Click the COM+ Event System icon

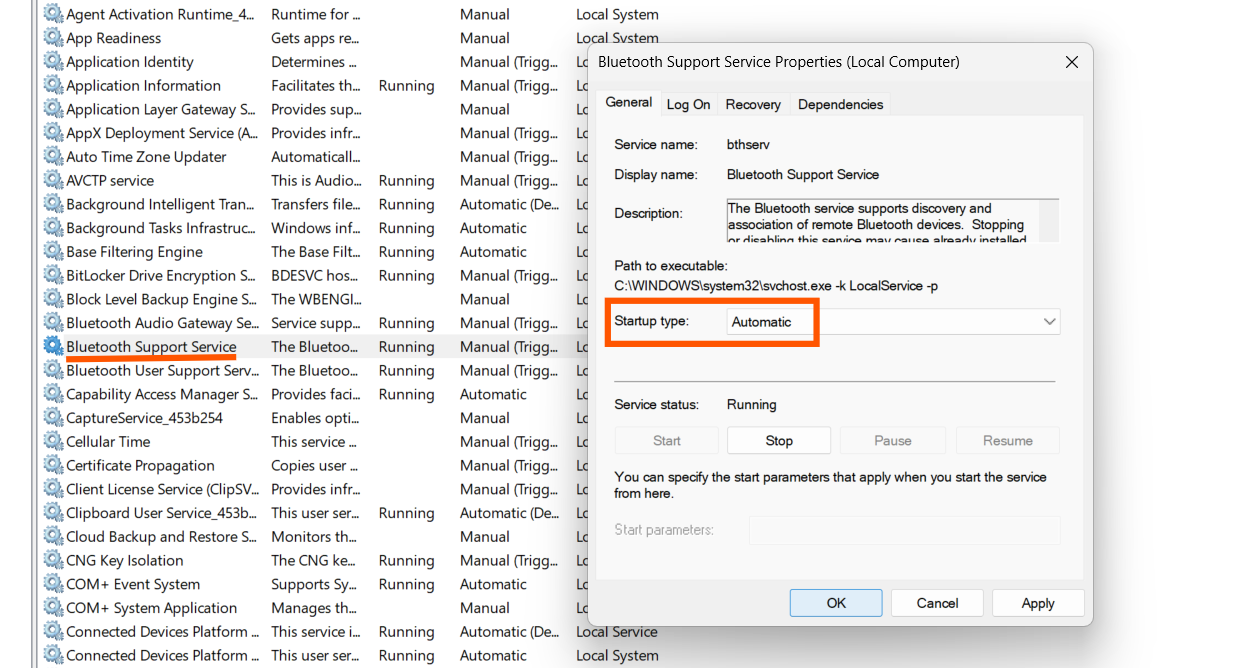point(52,584)
